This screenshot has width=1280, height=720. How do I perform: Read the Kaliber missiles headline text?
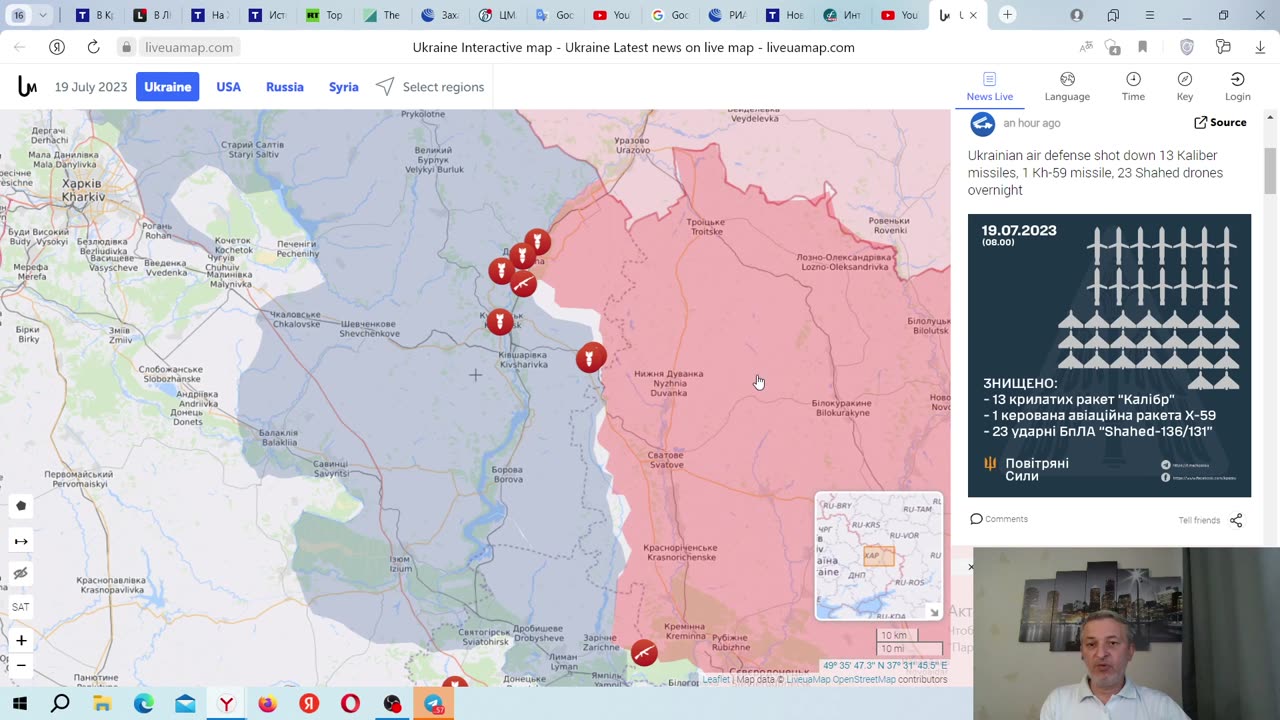pos(1095,173)
